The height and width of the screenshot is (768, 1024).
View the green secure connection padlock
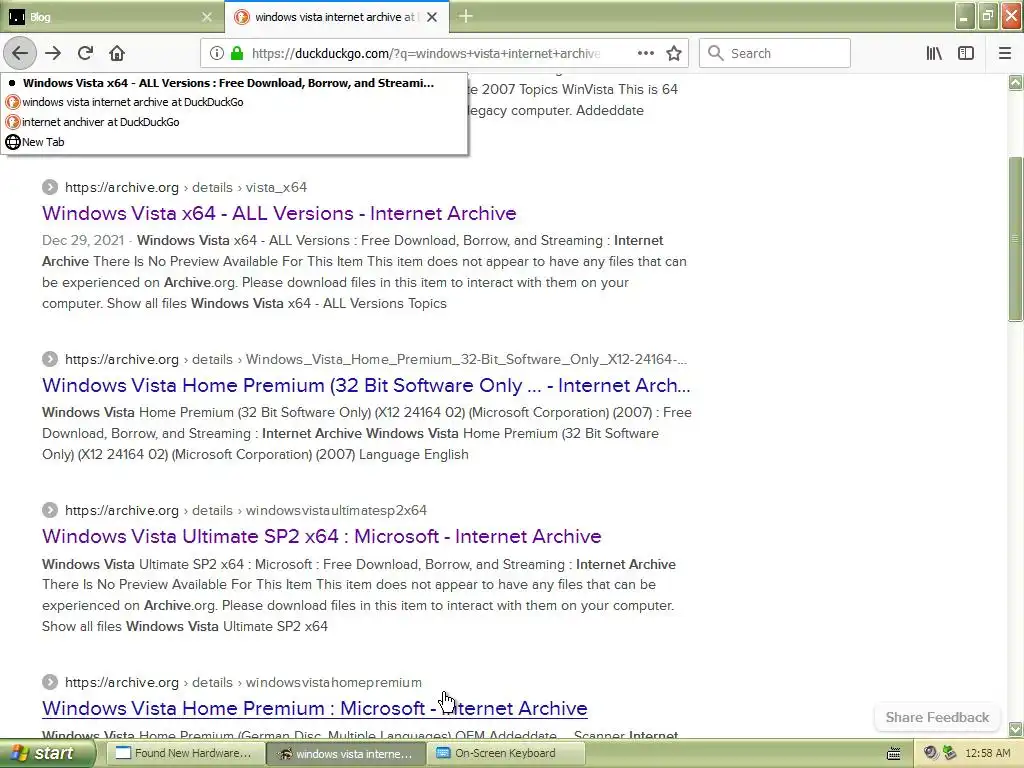[237, 54]
